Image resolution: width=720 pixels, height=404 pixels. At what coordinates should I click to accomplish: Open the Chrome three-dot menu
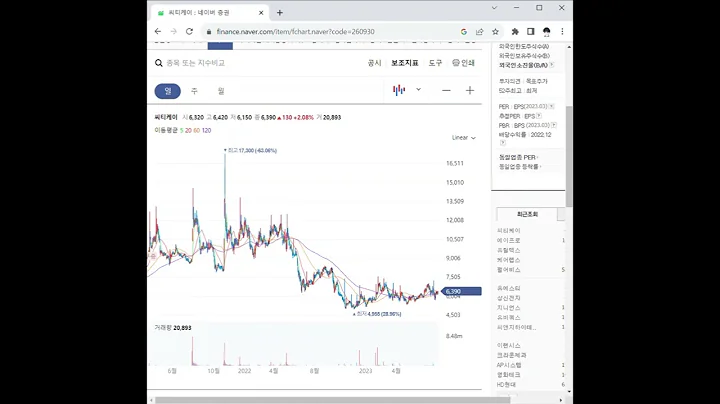[x=562, y=32]
